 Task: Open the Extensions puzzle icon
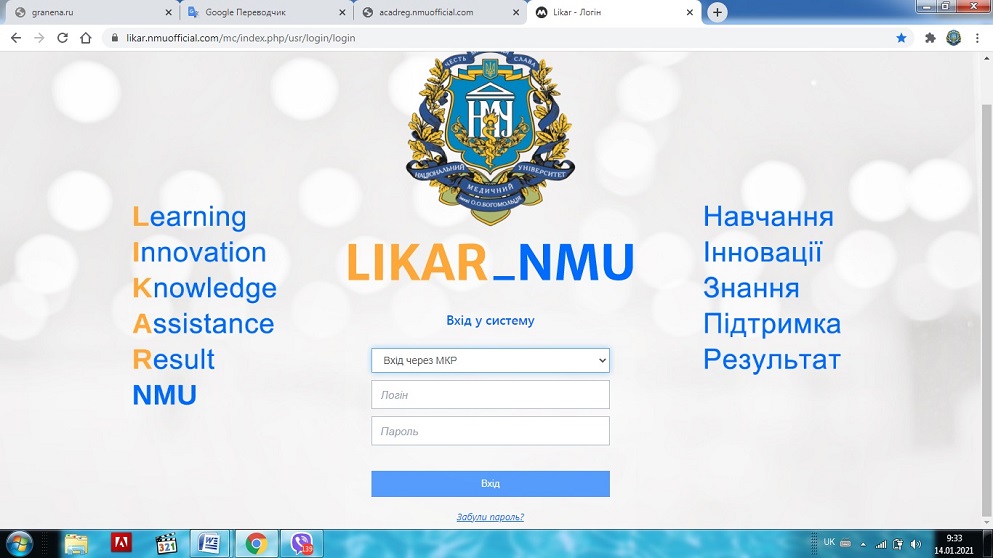(x=930, y=38)
